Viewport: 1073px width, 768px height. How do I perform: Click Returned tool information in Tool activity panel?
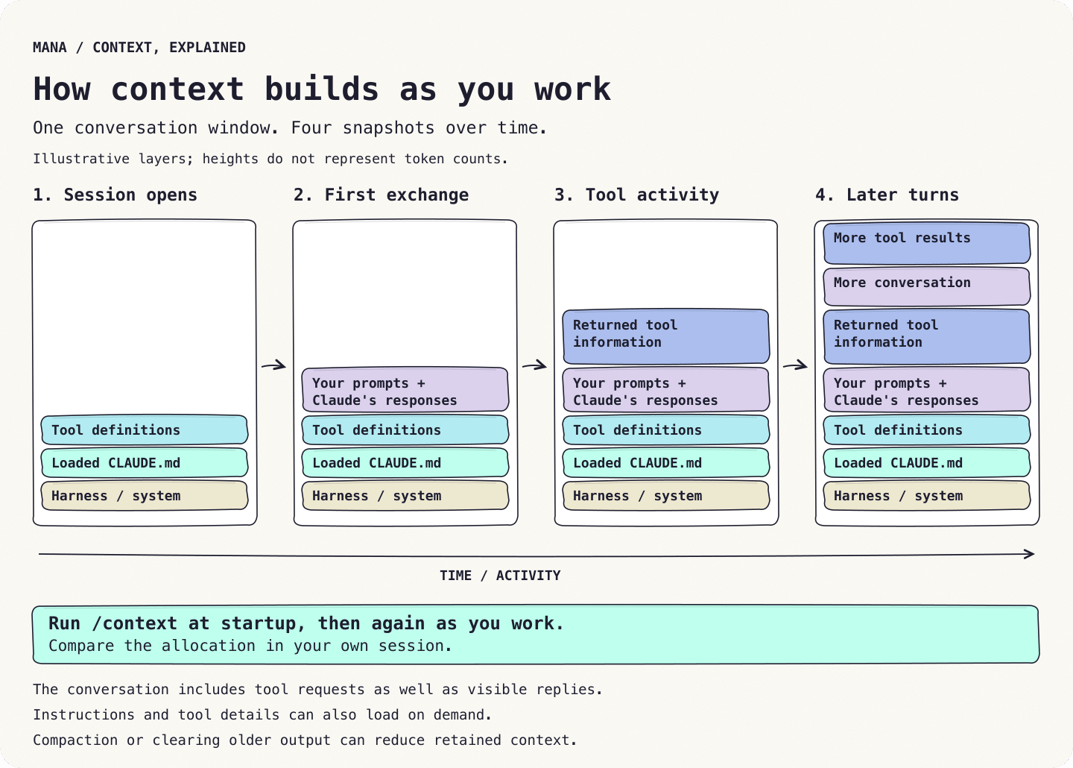pos(666,336)
